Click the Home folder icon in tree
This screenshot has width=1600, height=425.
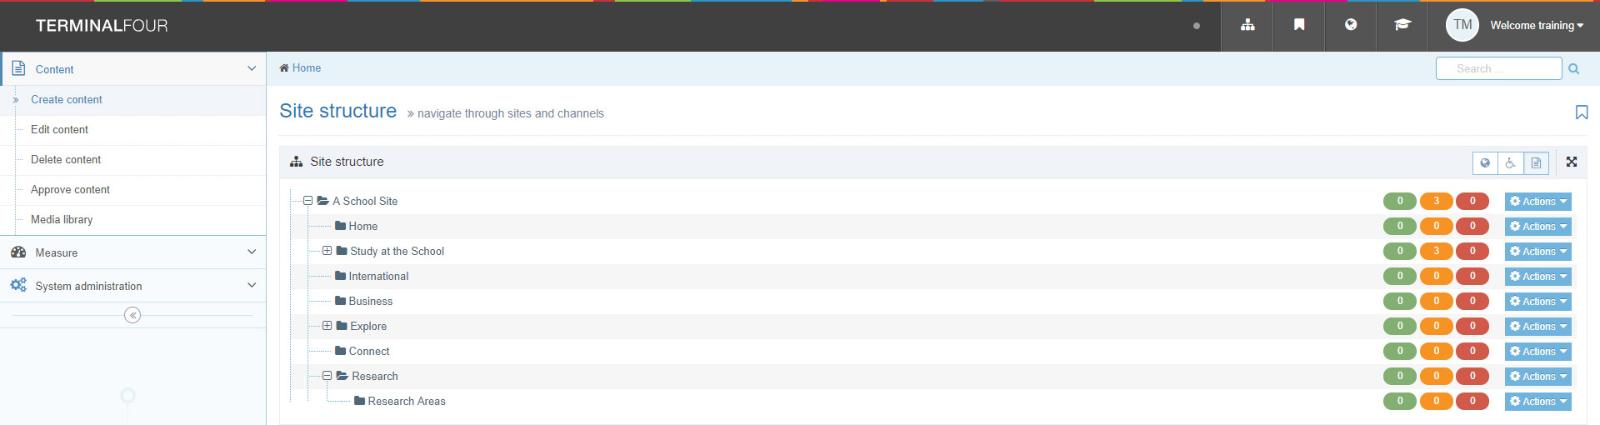click(x=340, y=226)
